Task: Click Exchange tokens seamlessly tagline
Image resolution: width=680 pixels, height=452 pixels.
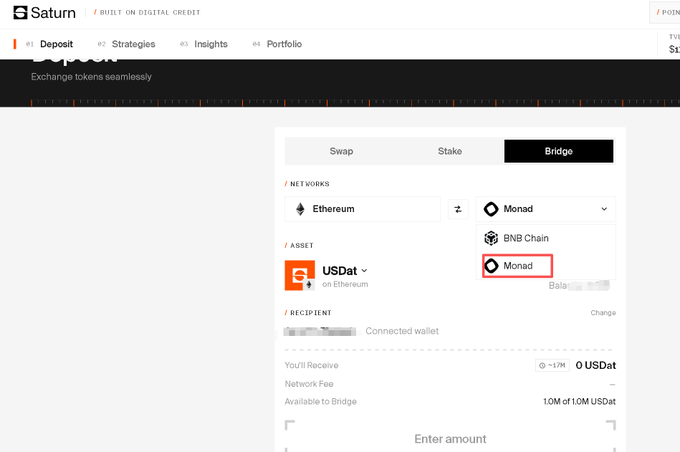Action: click(x=91, y=77)
